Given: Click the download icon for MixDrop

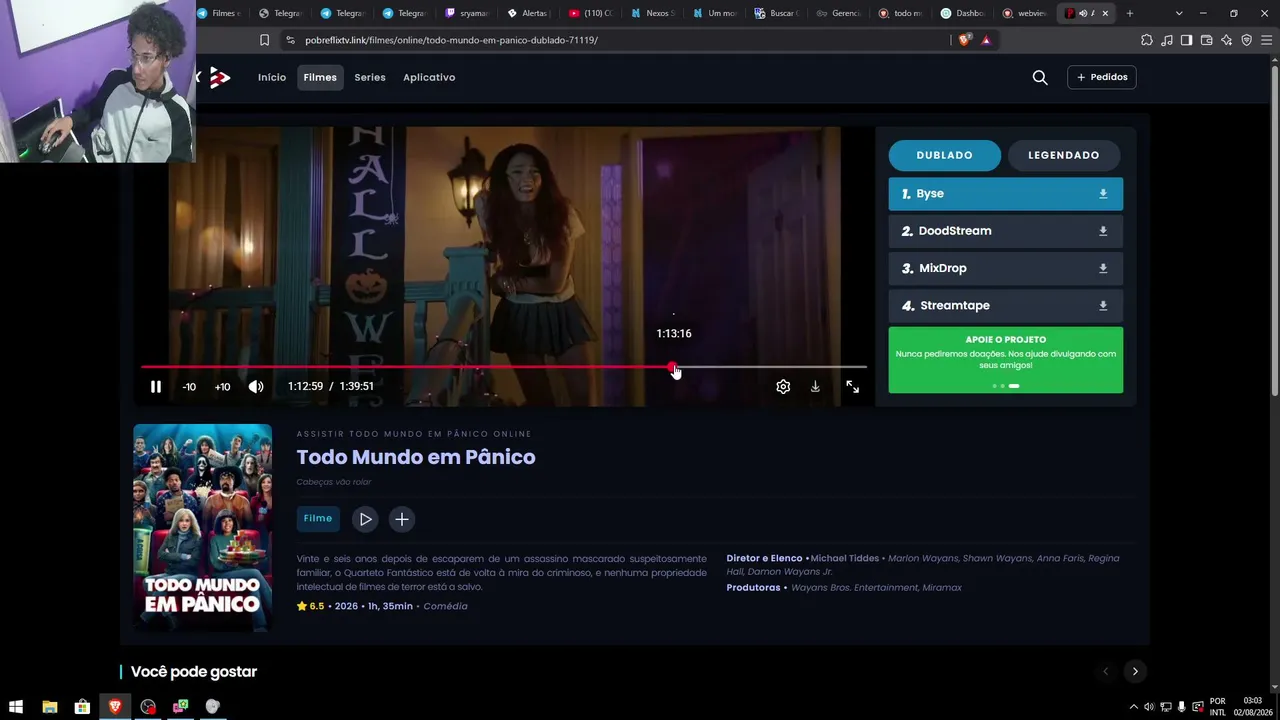Looking at the screenshot, I should click(1103, 268).
